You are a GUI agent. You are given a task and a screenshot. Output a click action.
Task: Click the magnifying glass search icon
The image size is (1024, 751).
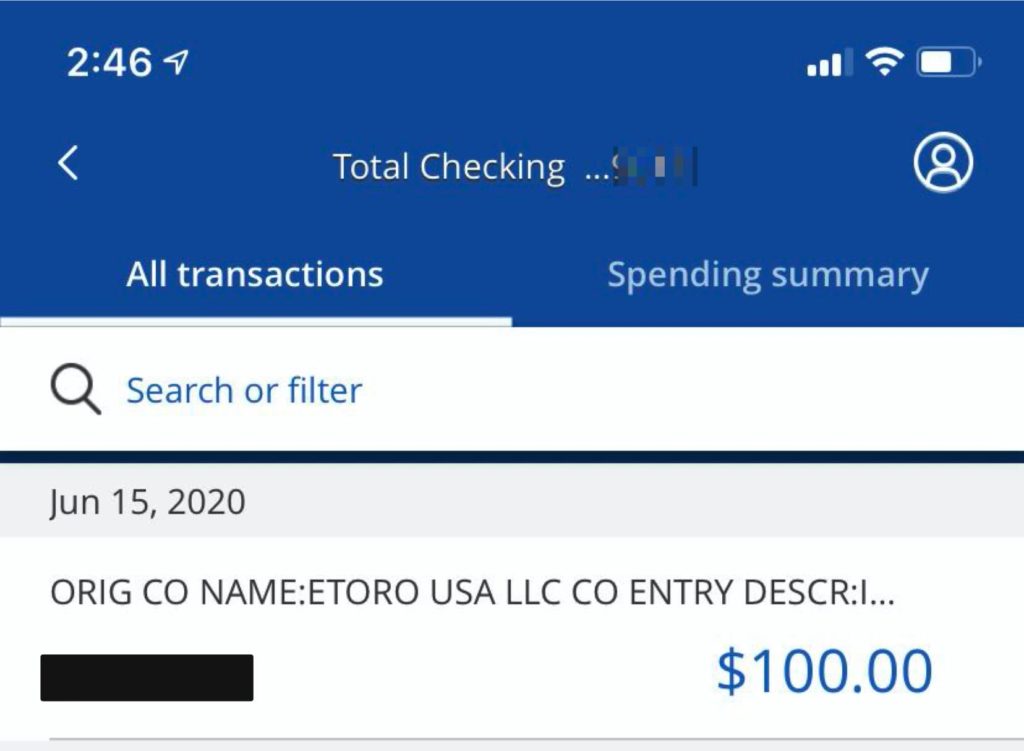tap(76, 389)
